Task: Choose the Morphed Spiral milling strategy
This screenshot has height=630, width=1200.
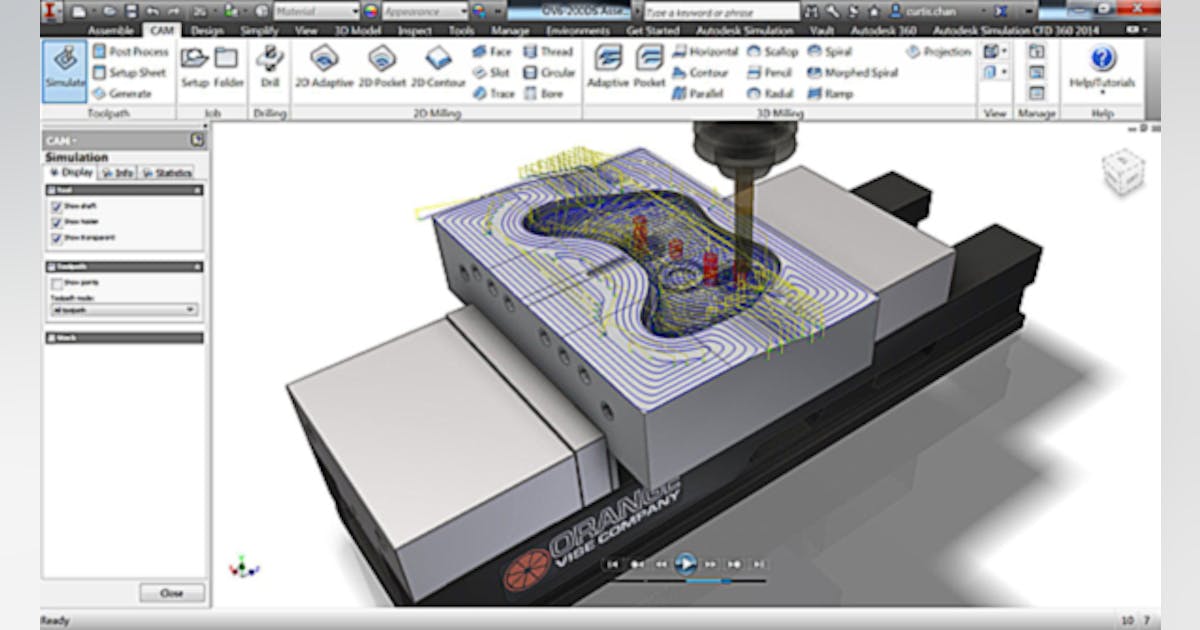Action: coord(856,73)
